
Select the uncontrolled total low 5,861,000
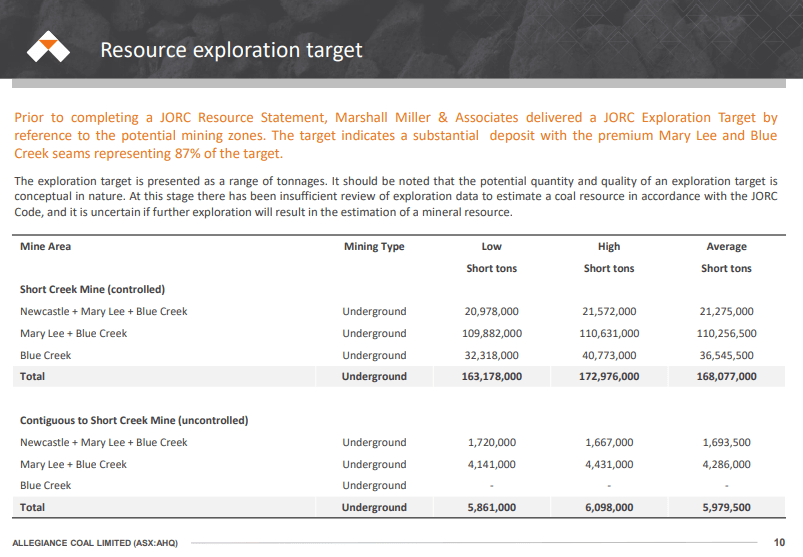tap(491, 507)
